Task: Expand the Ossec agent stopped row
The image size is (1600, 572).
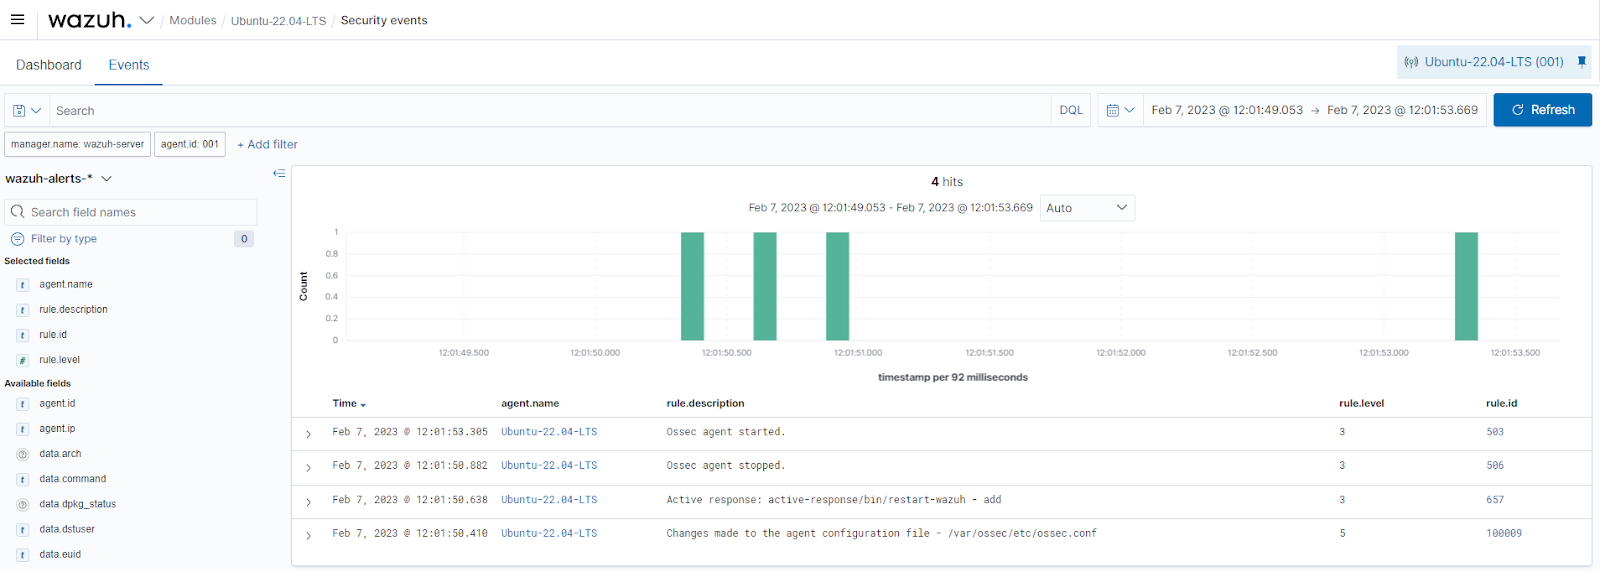Action: (308, 467)
